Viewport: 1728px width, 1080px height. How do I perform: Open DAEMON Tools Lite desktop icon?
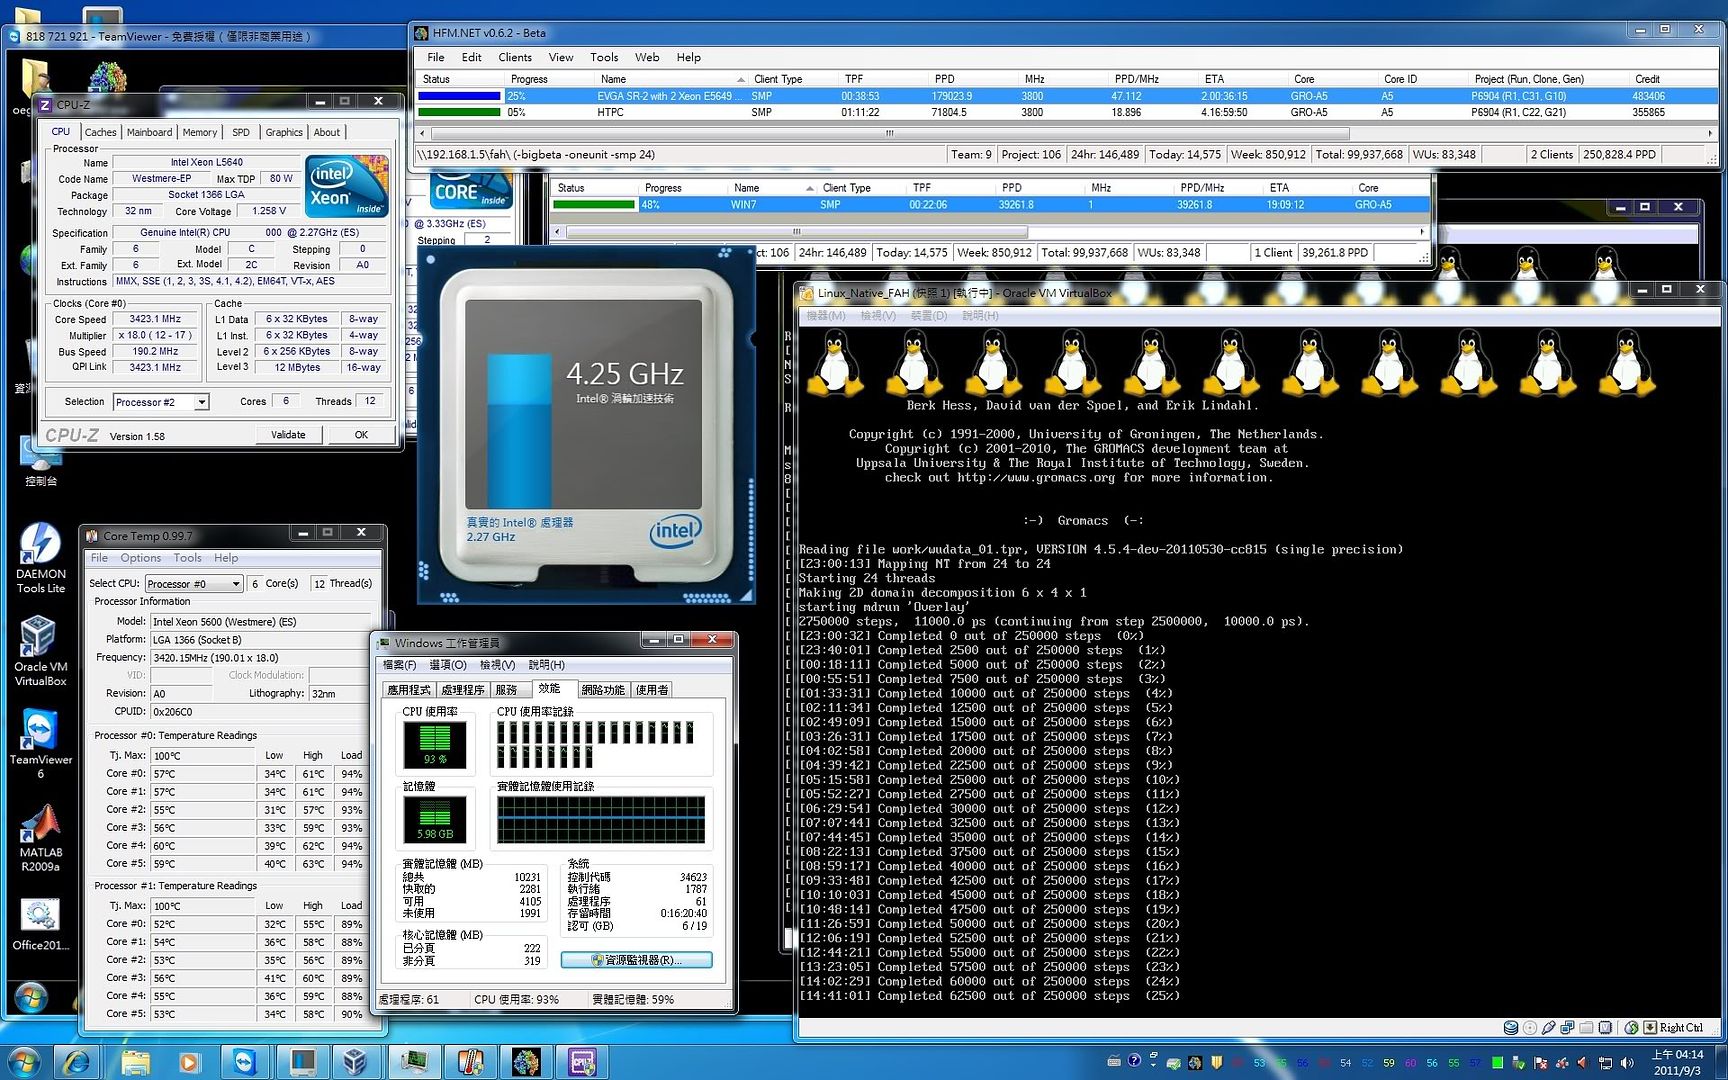[40, 558]
